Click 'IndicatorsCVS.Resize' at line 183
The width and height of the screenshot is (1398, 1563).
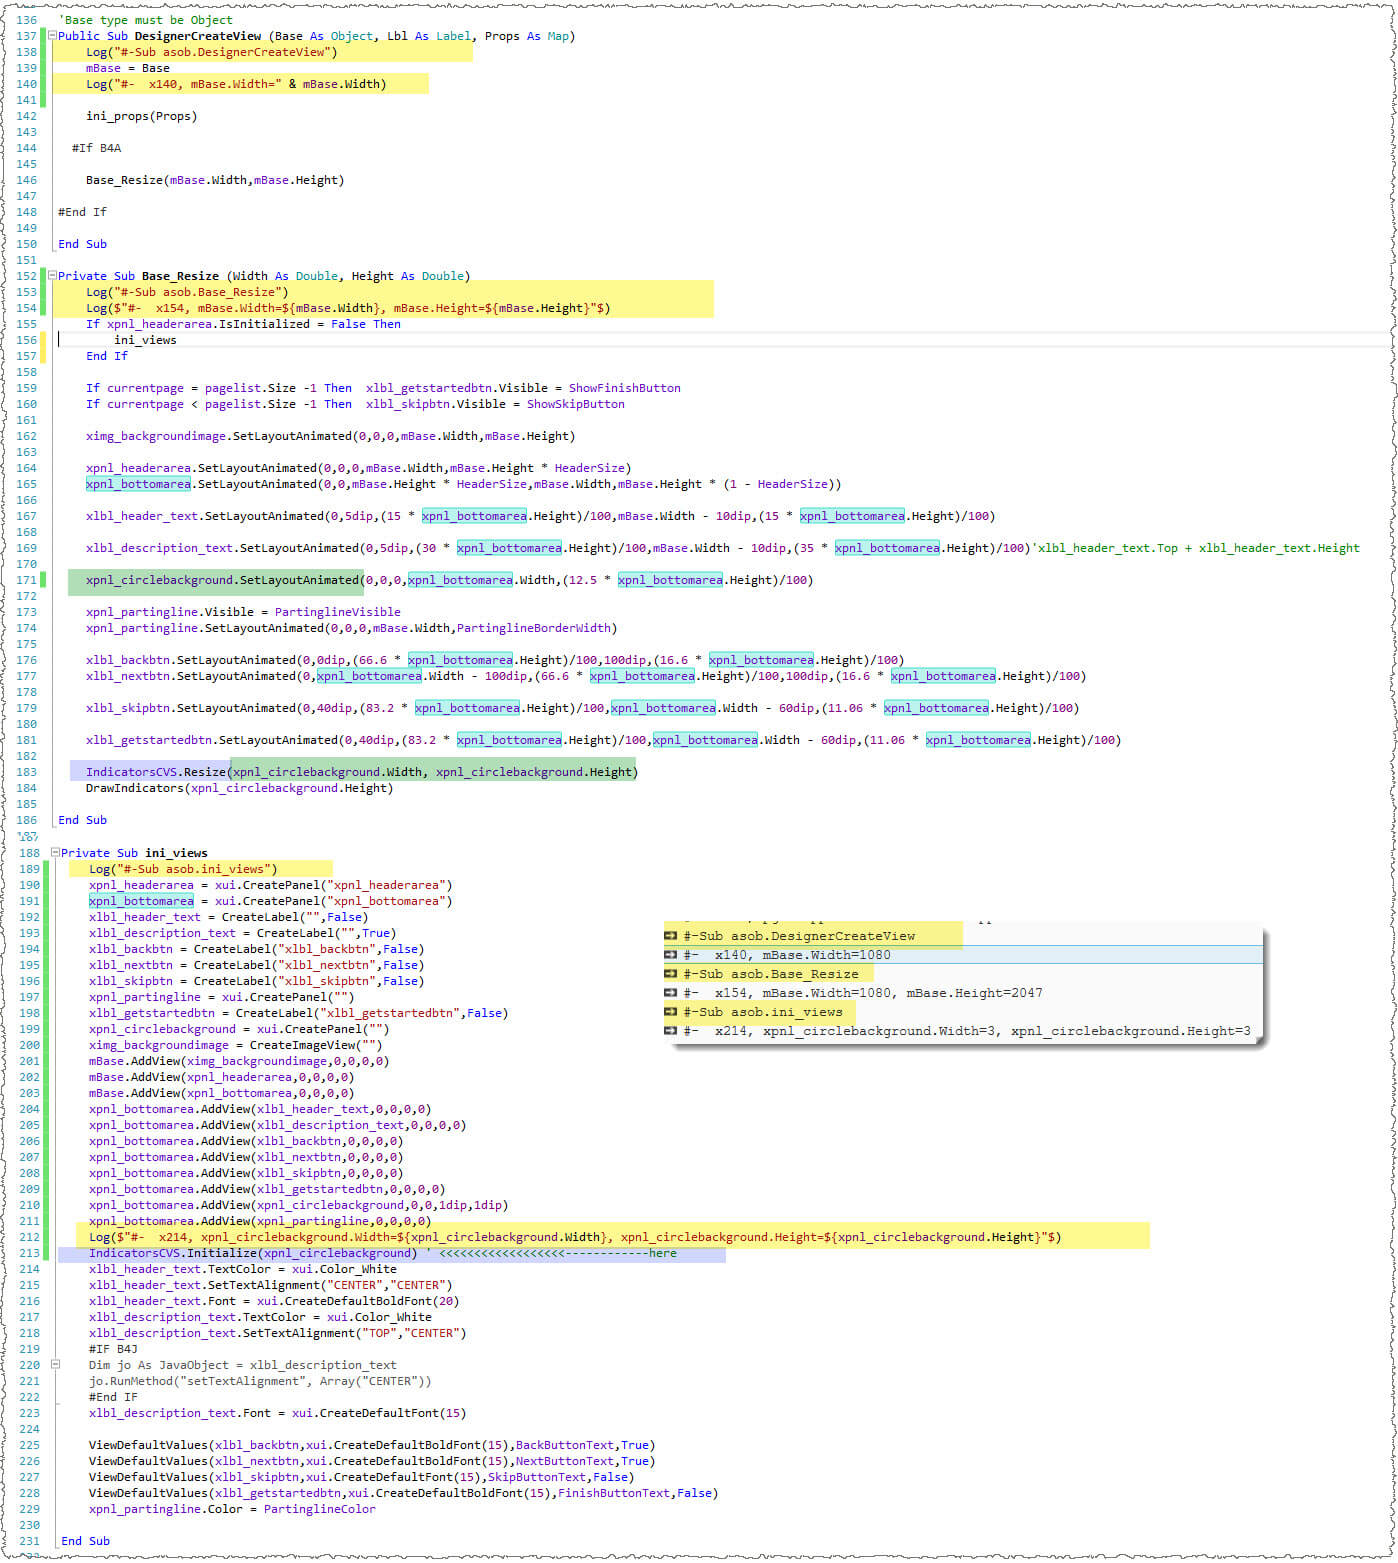coord(156,772)
